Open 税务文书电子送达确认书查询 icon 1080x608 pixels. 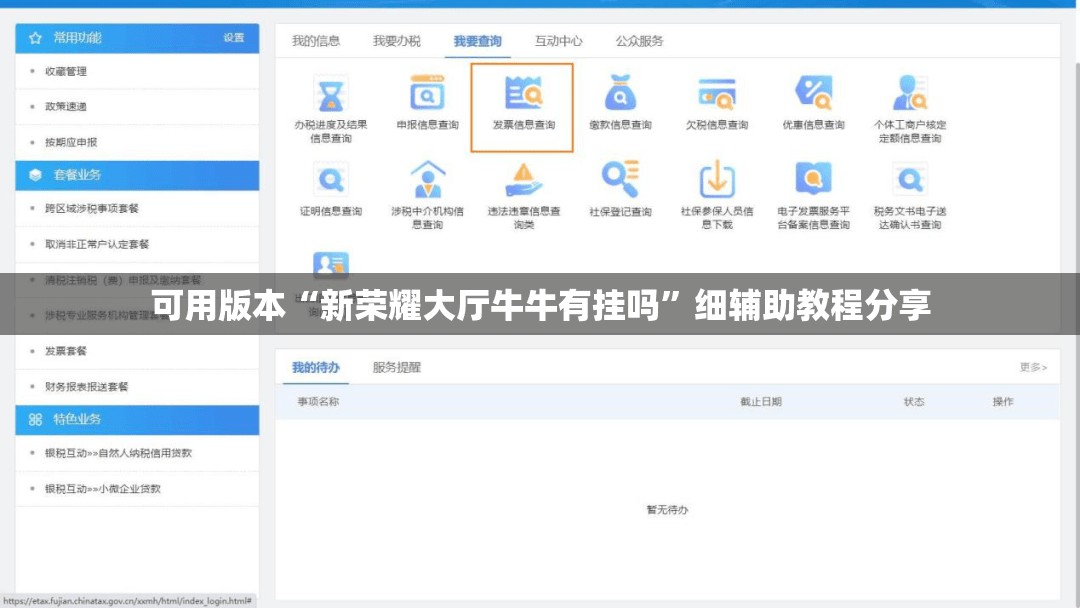[x=910, y=180]
